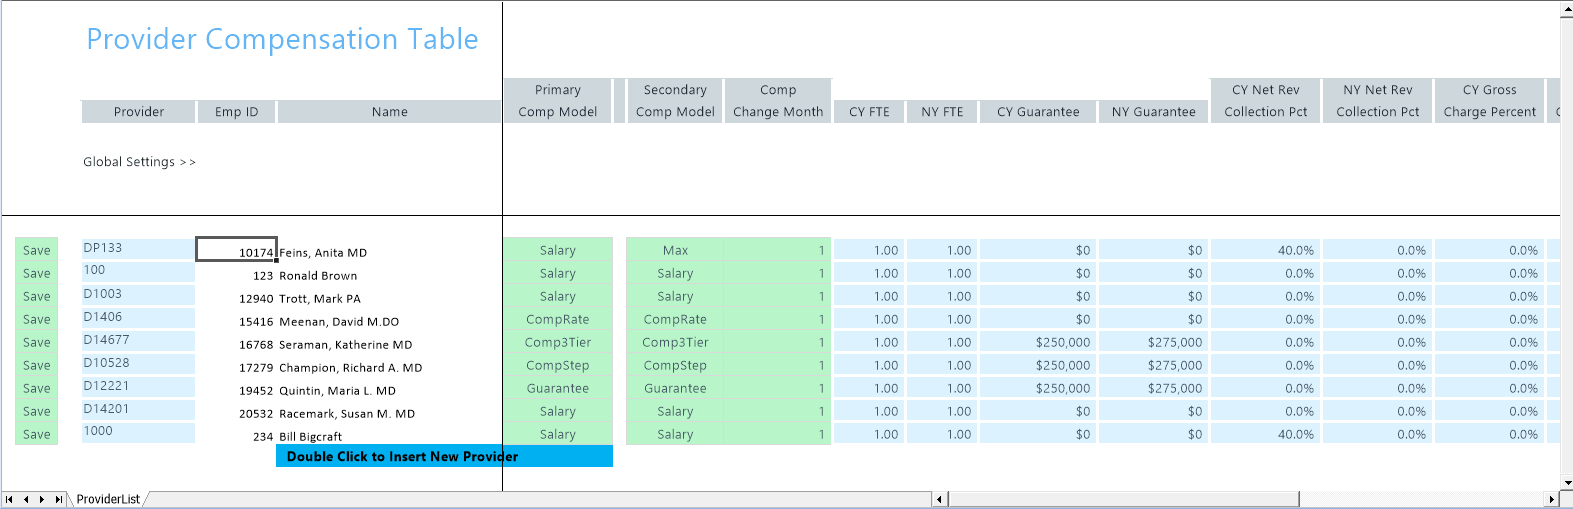
Task: Click the vertical scrollbar down arrow
Action: click(1566, 483)
